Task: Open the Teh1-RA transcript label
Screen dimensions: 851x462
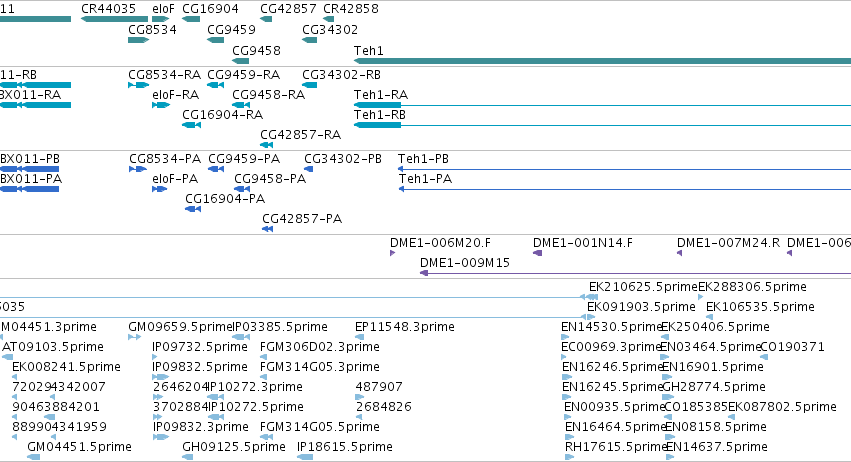Action: tap(381, 94)
